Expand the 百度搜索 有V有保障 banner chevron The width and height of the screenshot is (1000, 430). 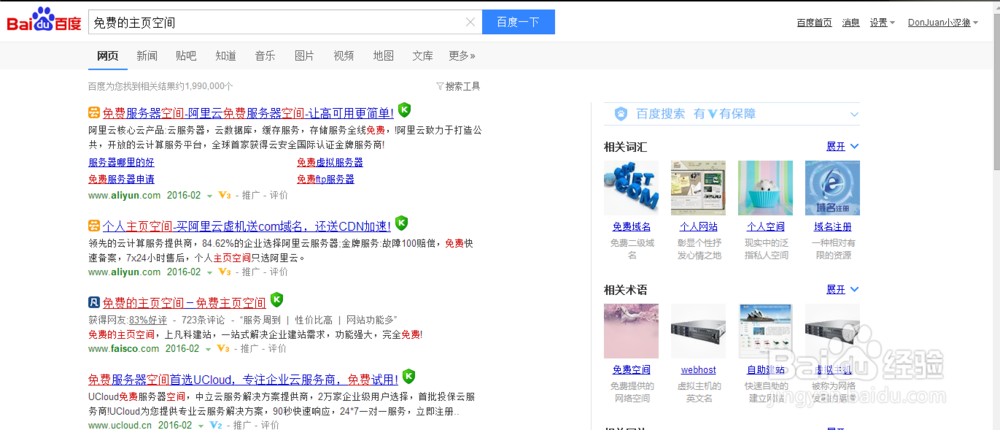coord(854,114)
